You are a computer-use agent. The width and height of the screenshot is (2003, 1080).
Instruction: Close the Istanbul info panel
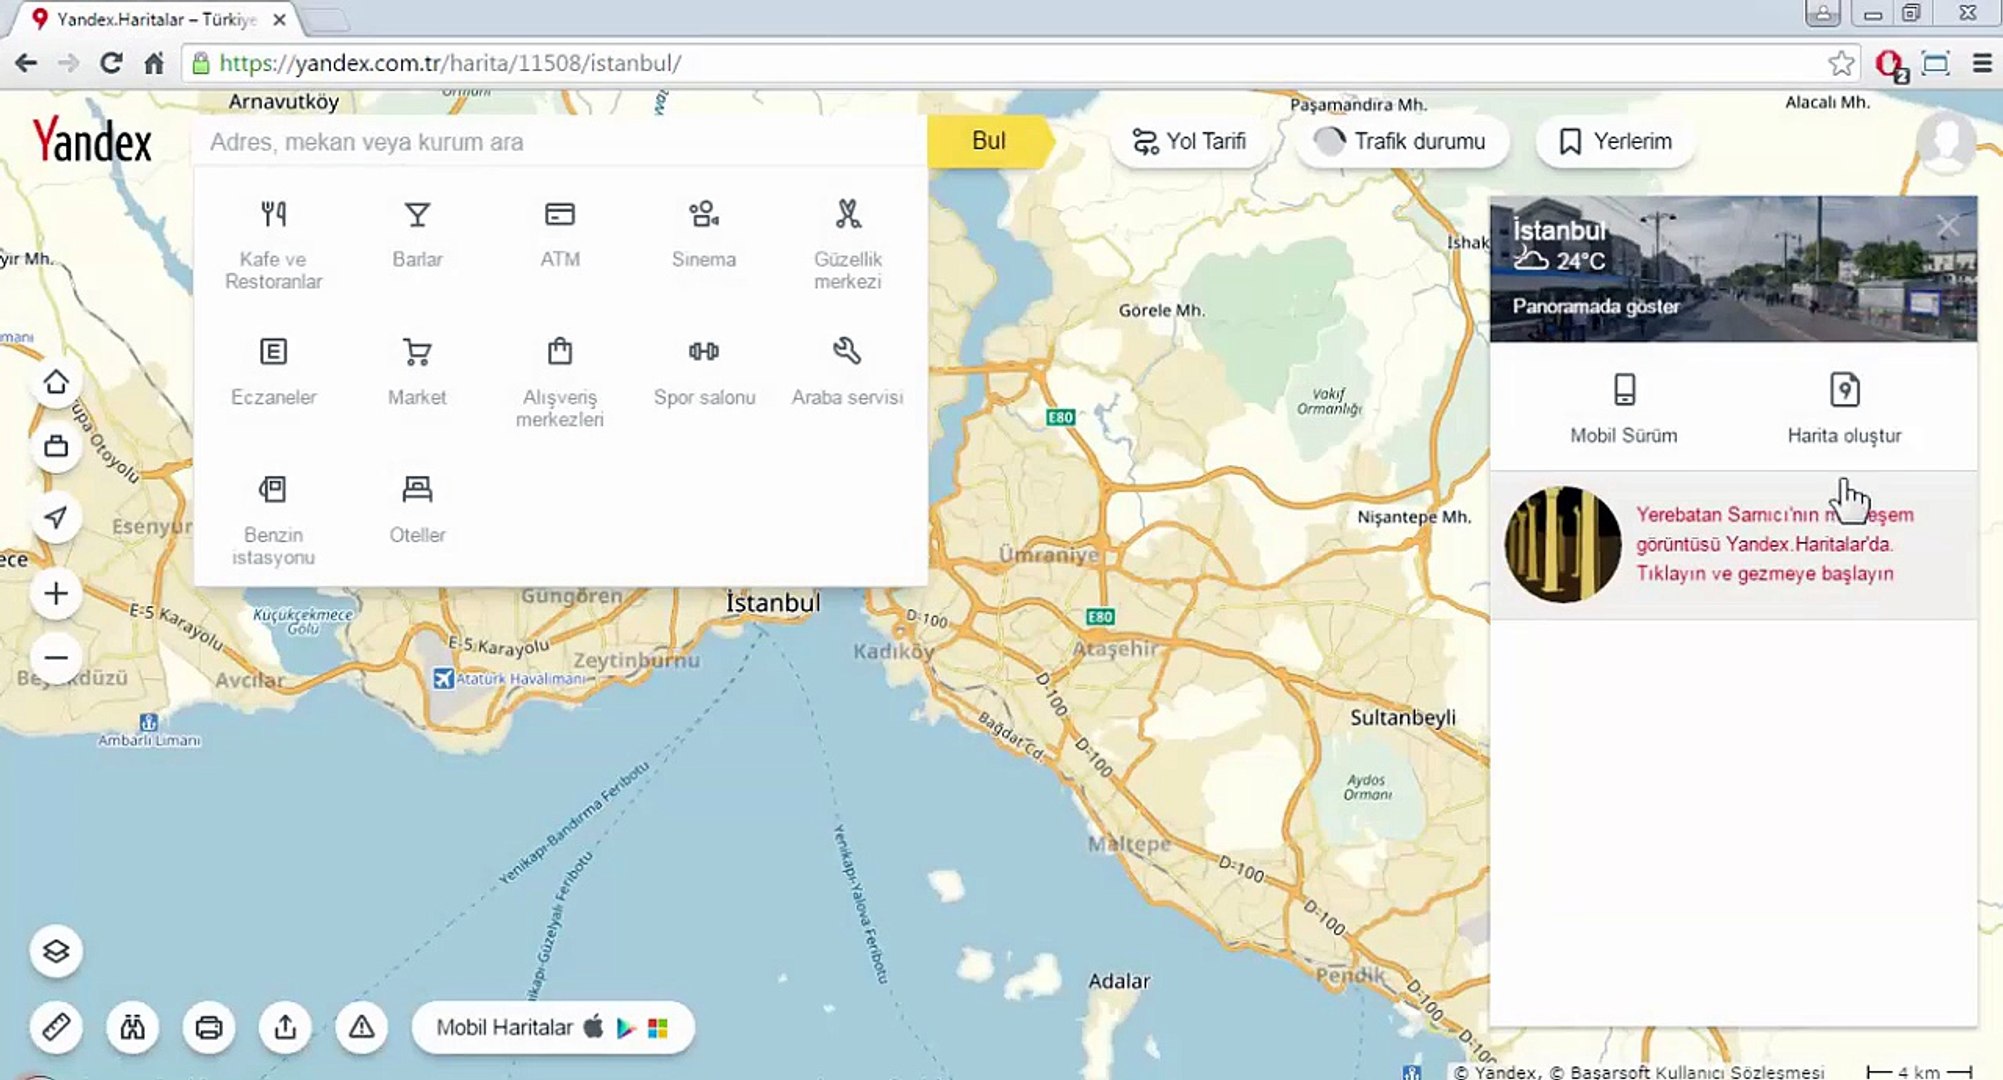(1947, 226)
